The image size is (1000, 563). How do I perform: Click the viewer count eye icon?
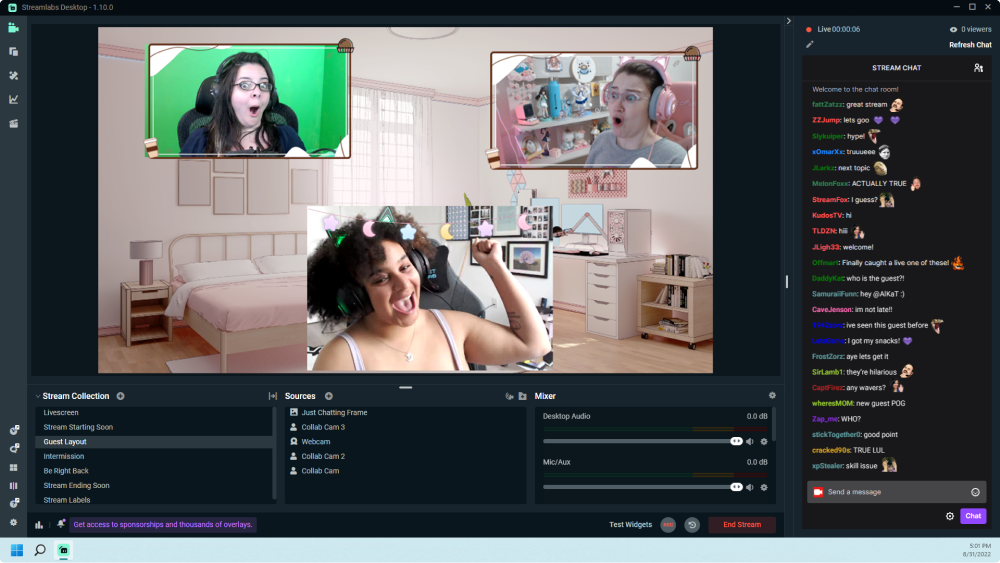953,29
